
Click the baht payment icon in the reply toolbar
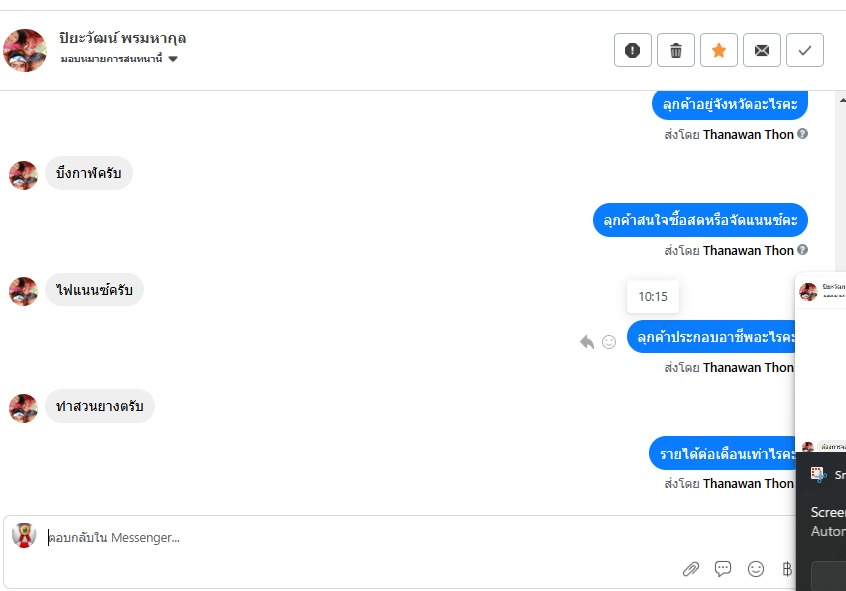click(787, 569)
